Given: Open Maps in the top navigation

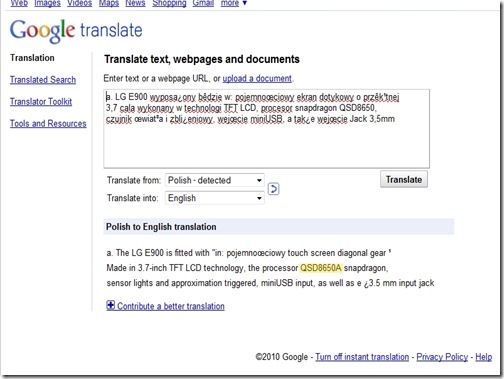Looking at the screenshot, I should click(x=109, y=3).
